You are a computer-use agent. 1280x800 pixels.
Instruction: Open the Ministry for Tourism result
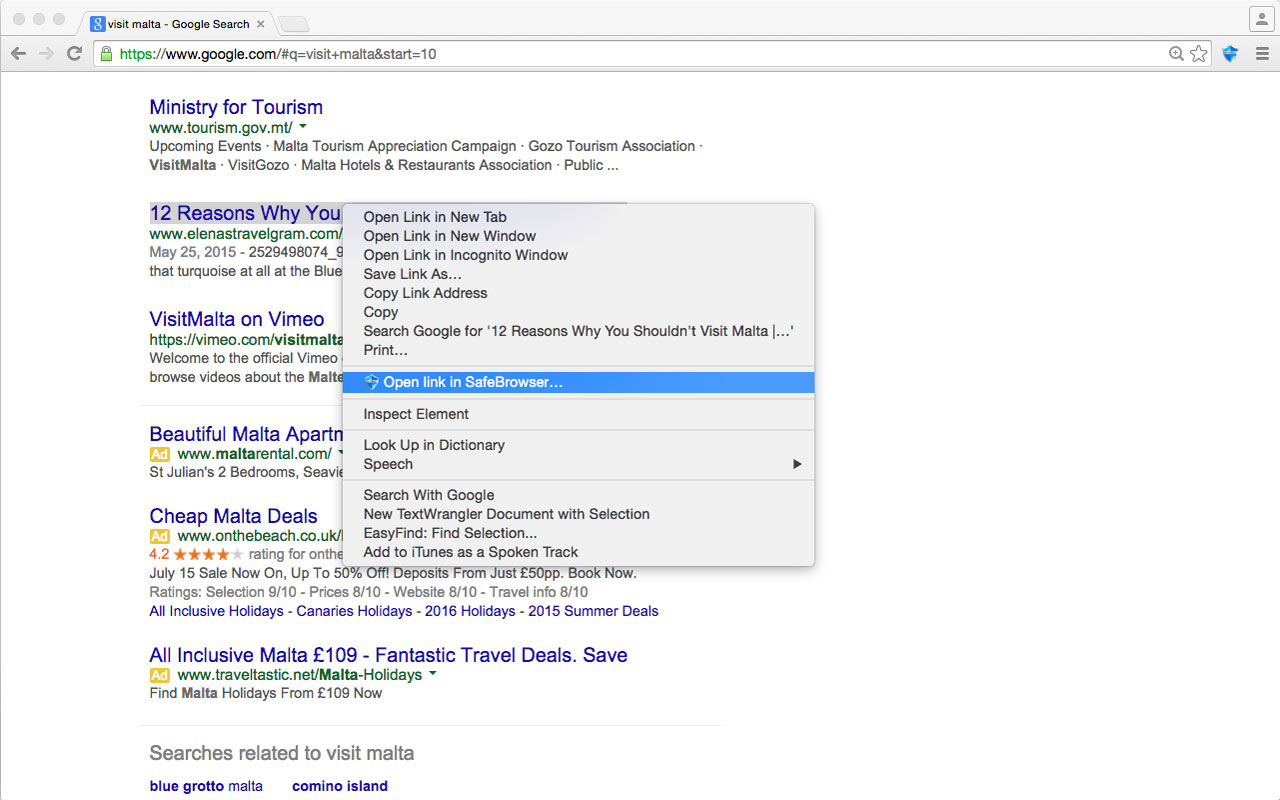pos(236,107)
